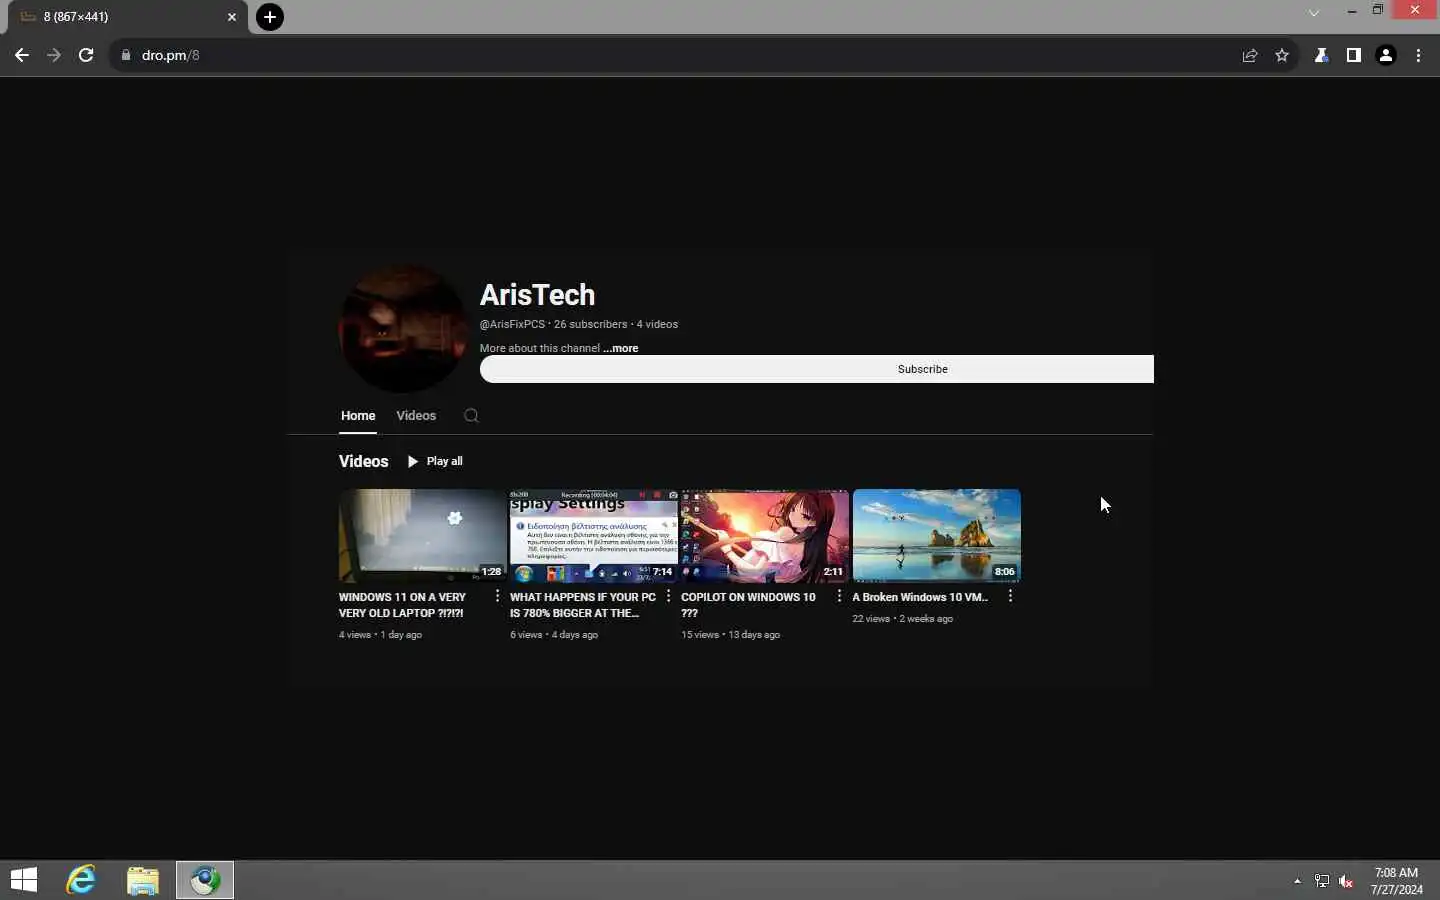The height and width of the screenshot is (900, 1440).
Task: Open options menu for Windows 11 laptop video
Action: [x=497, y=596]
